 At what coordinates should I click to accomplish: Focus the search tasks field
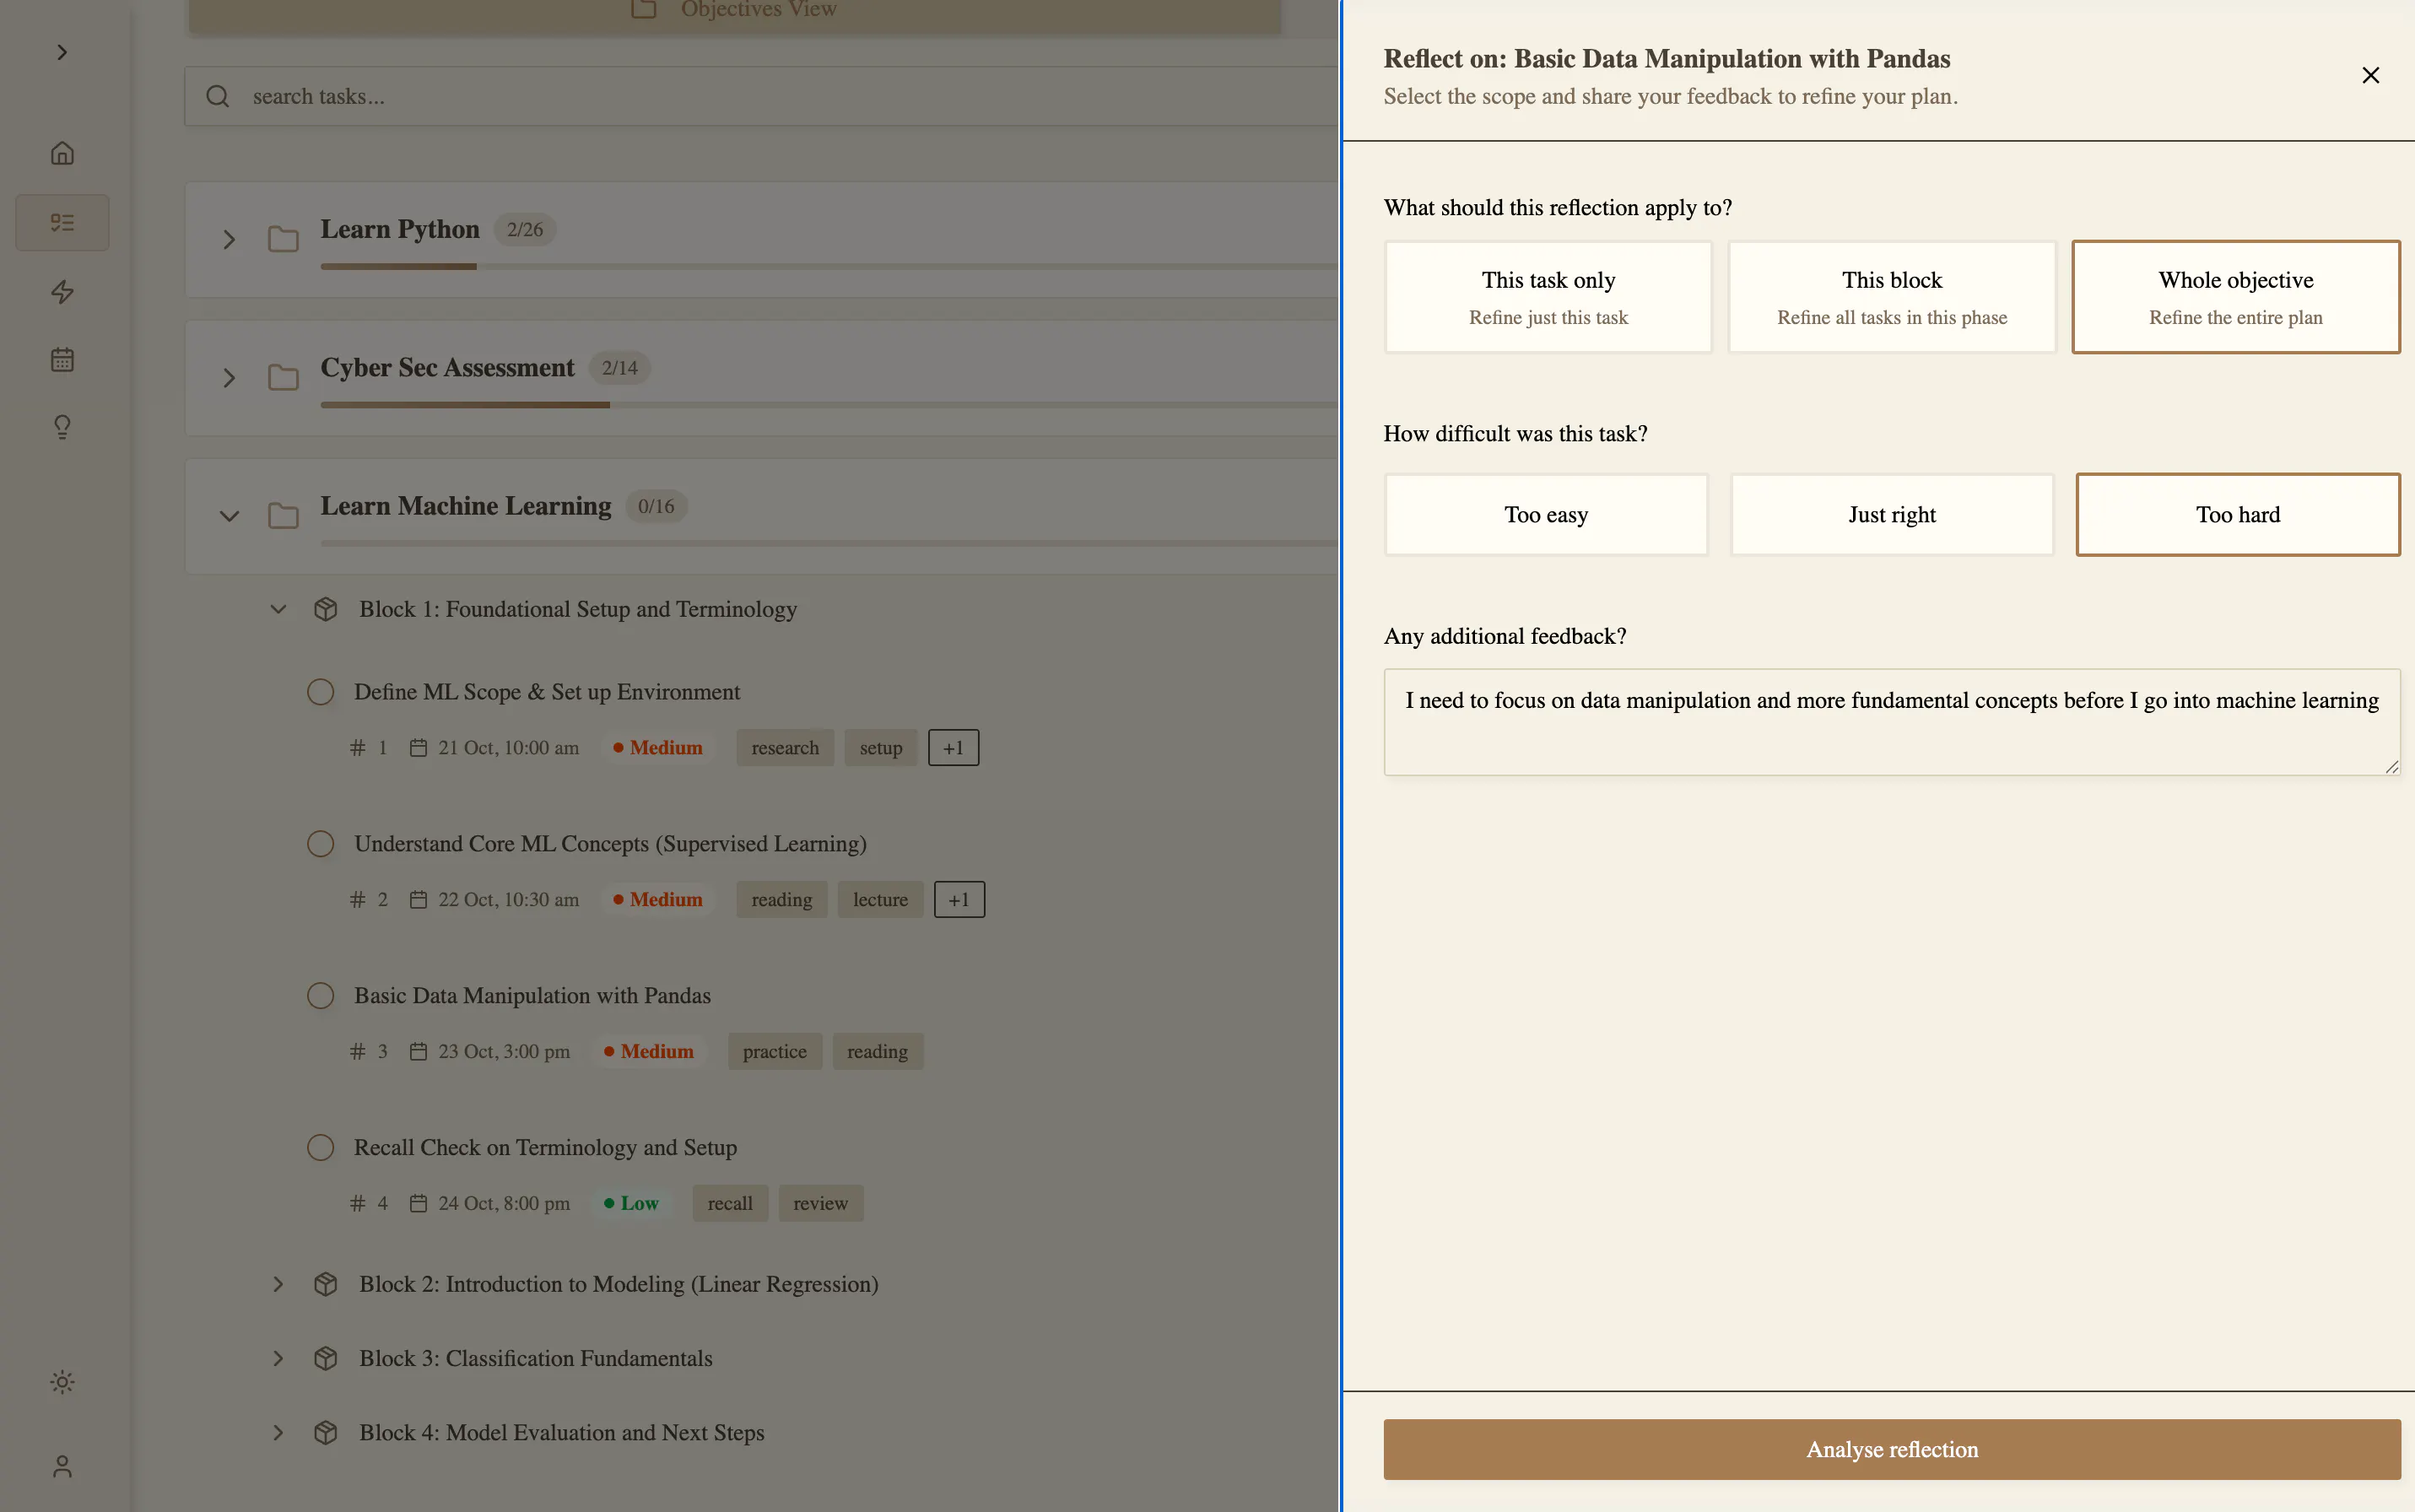coord(760,96)
